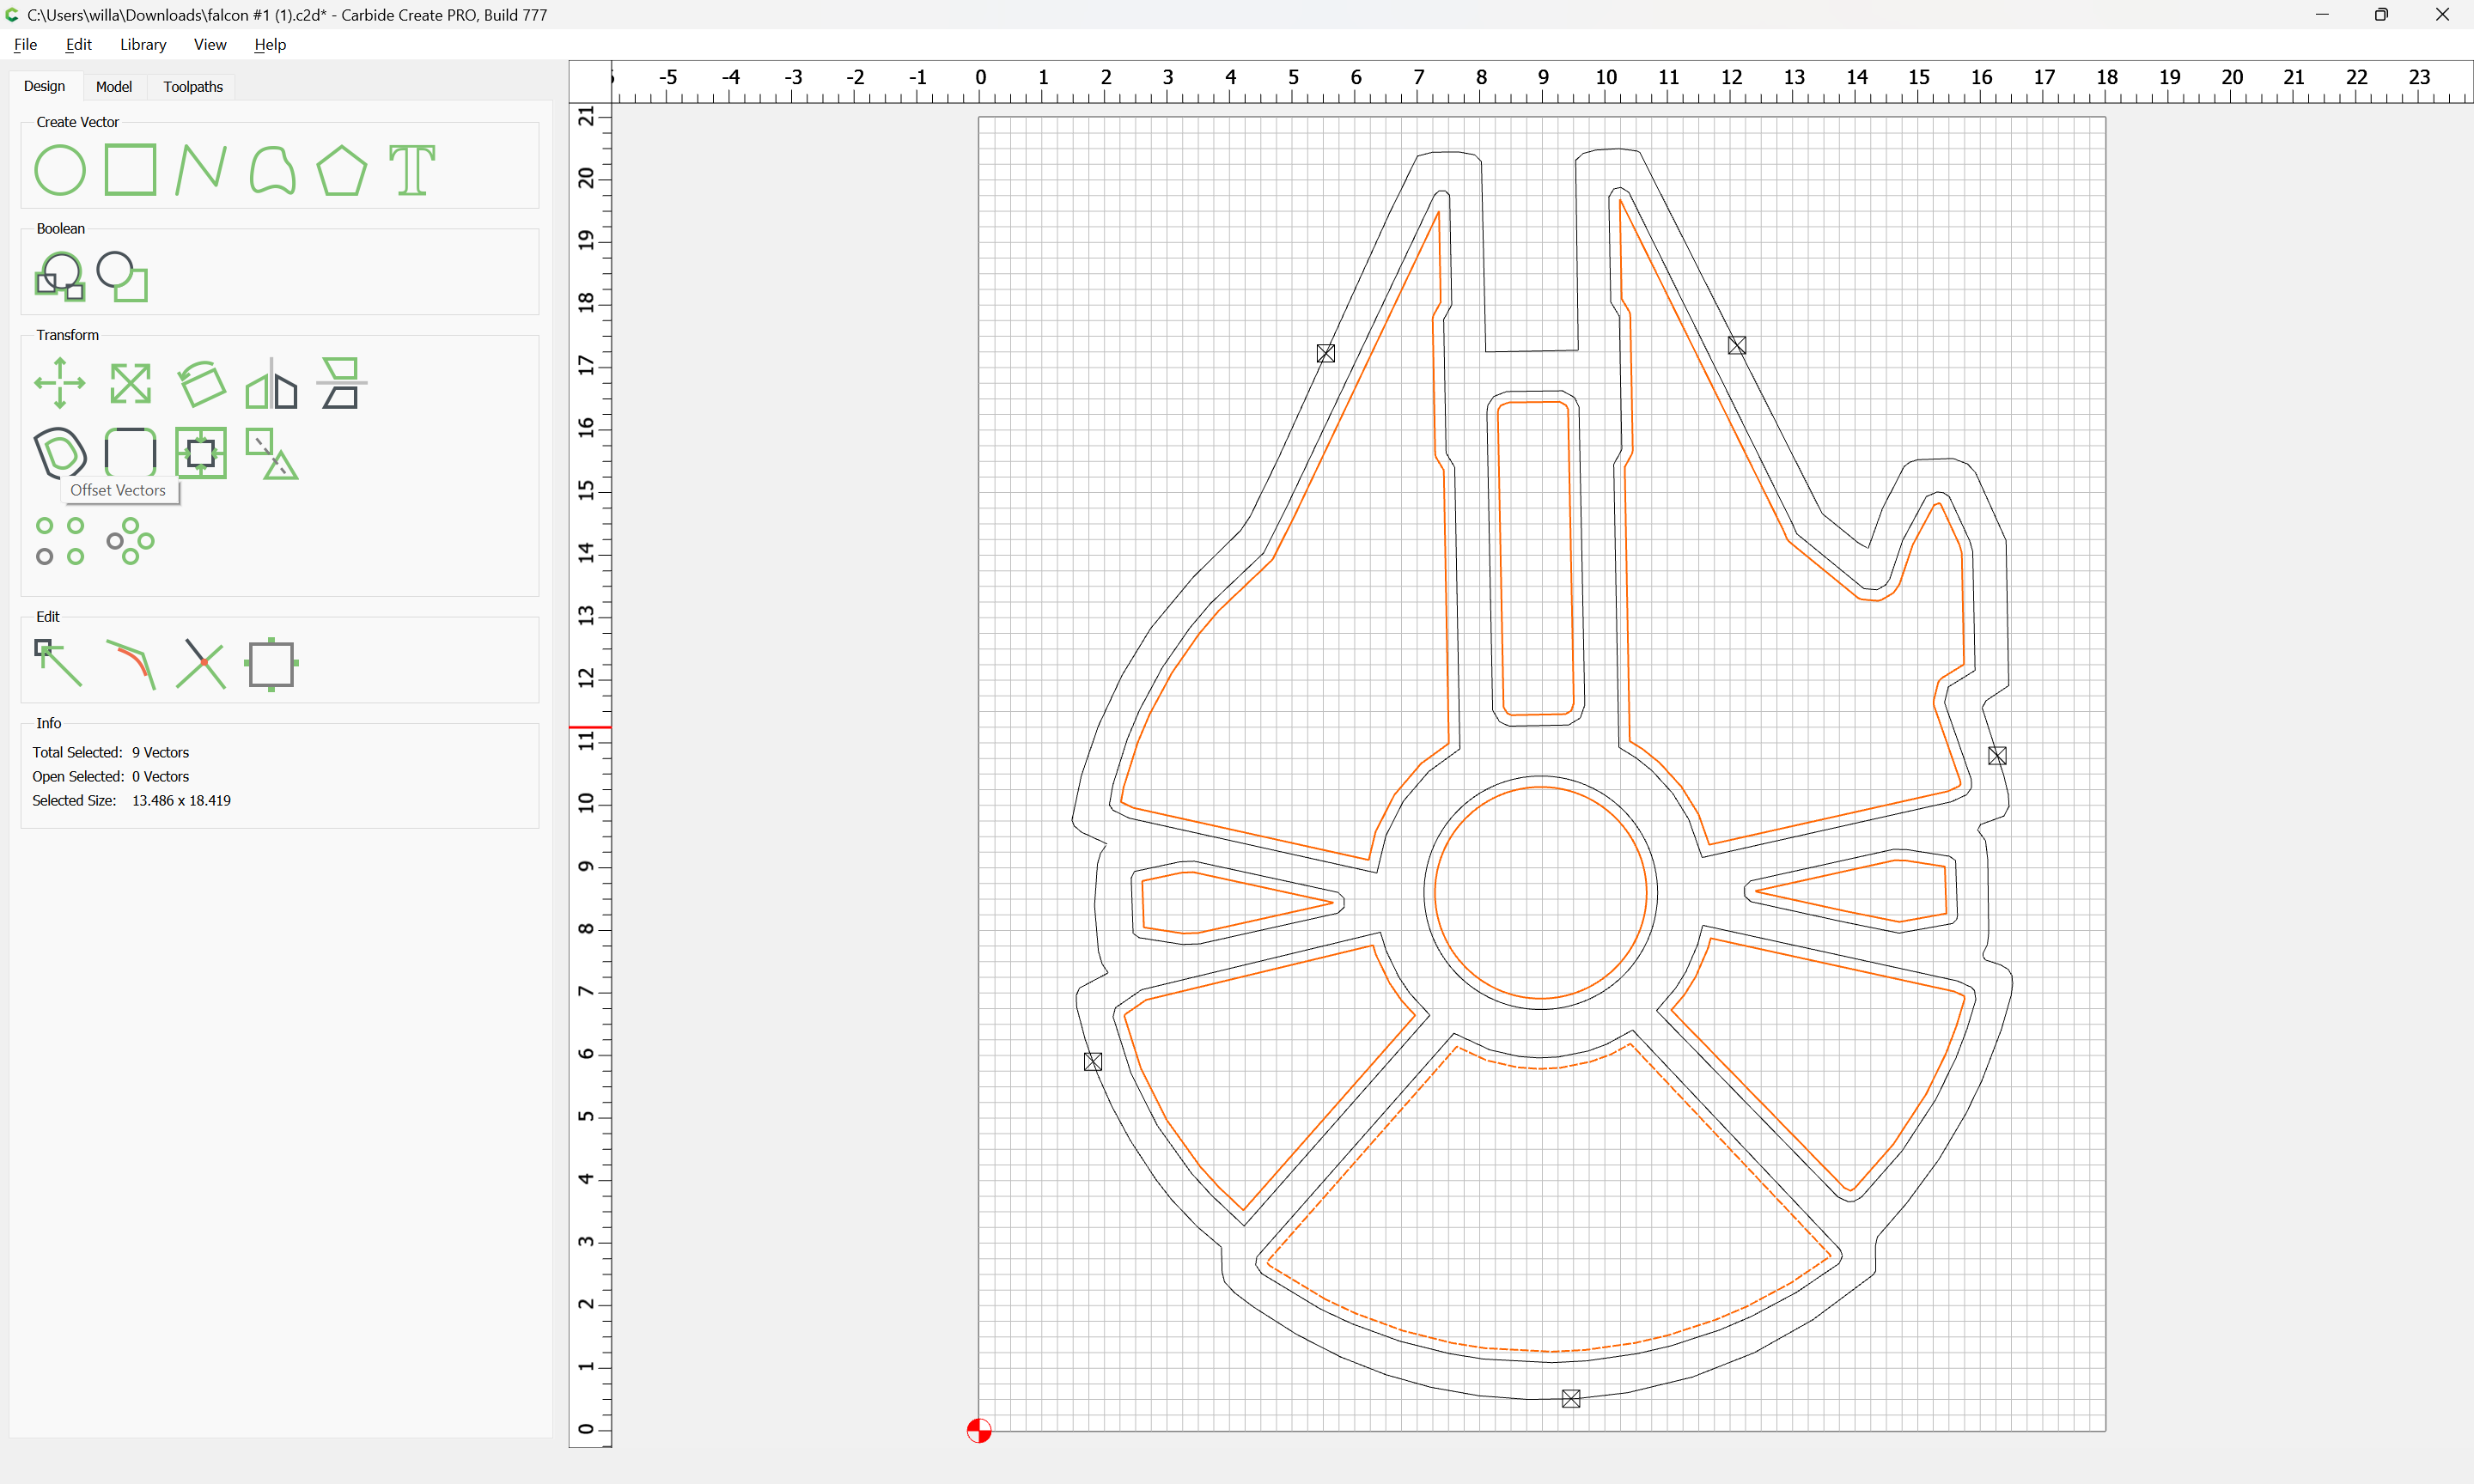Click the Offset Vectors tool
This screenshot has height=1484, width=2474.
click(60, 452)
